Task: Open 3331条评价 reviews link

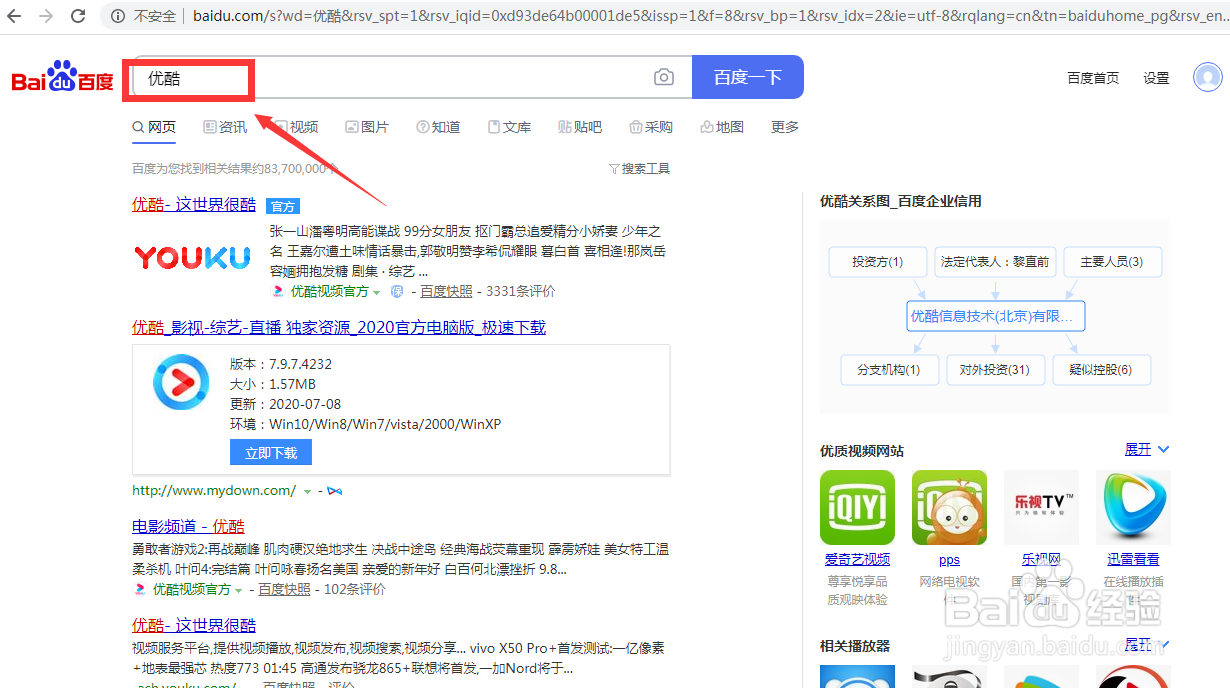Action: click(x=520, y=291)
